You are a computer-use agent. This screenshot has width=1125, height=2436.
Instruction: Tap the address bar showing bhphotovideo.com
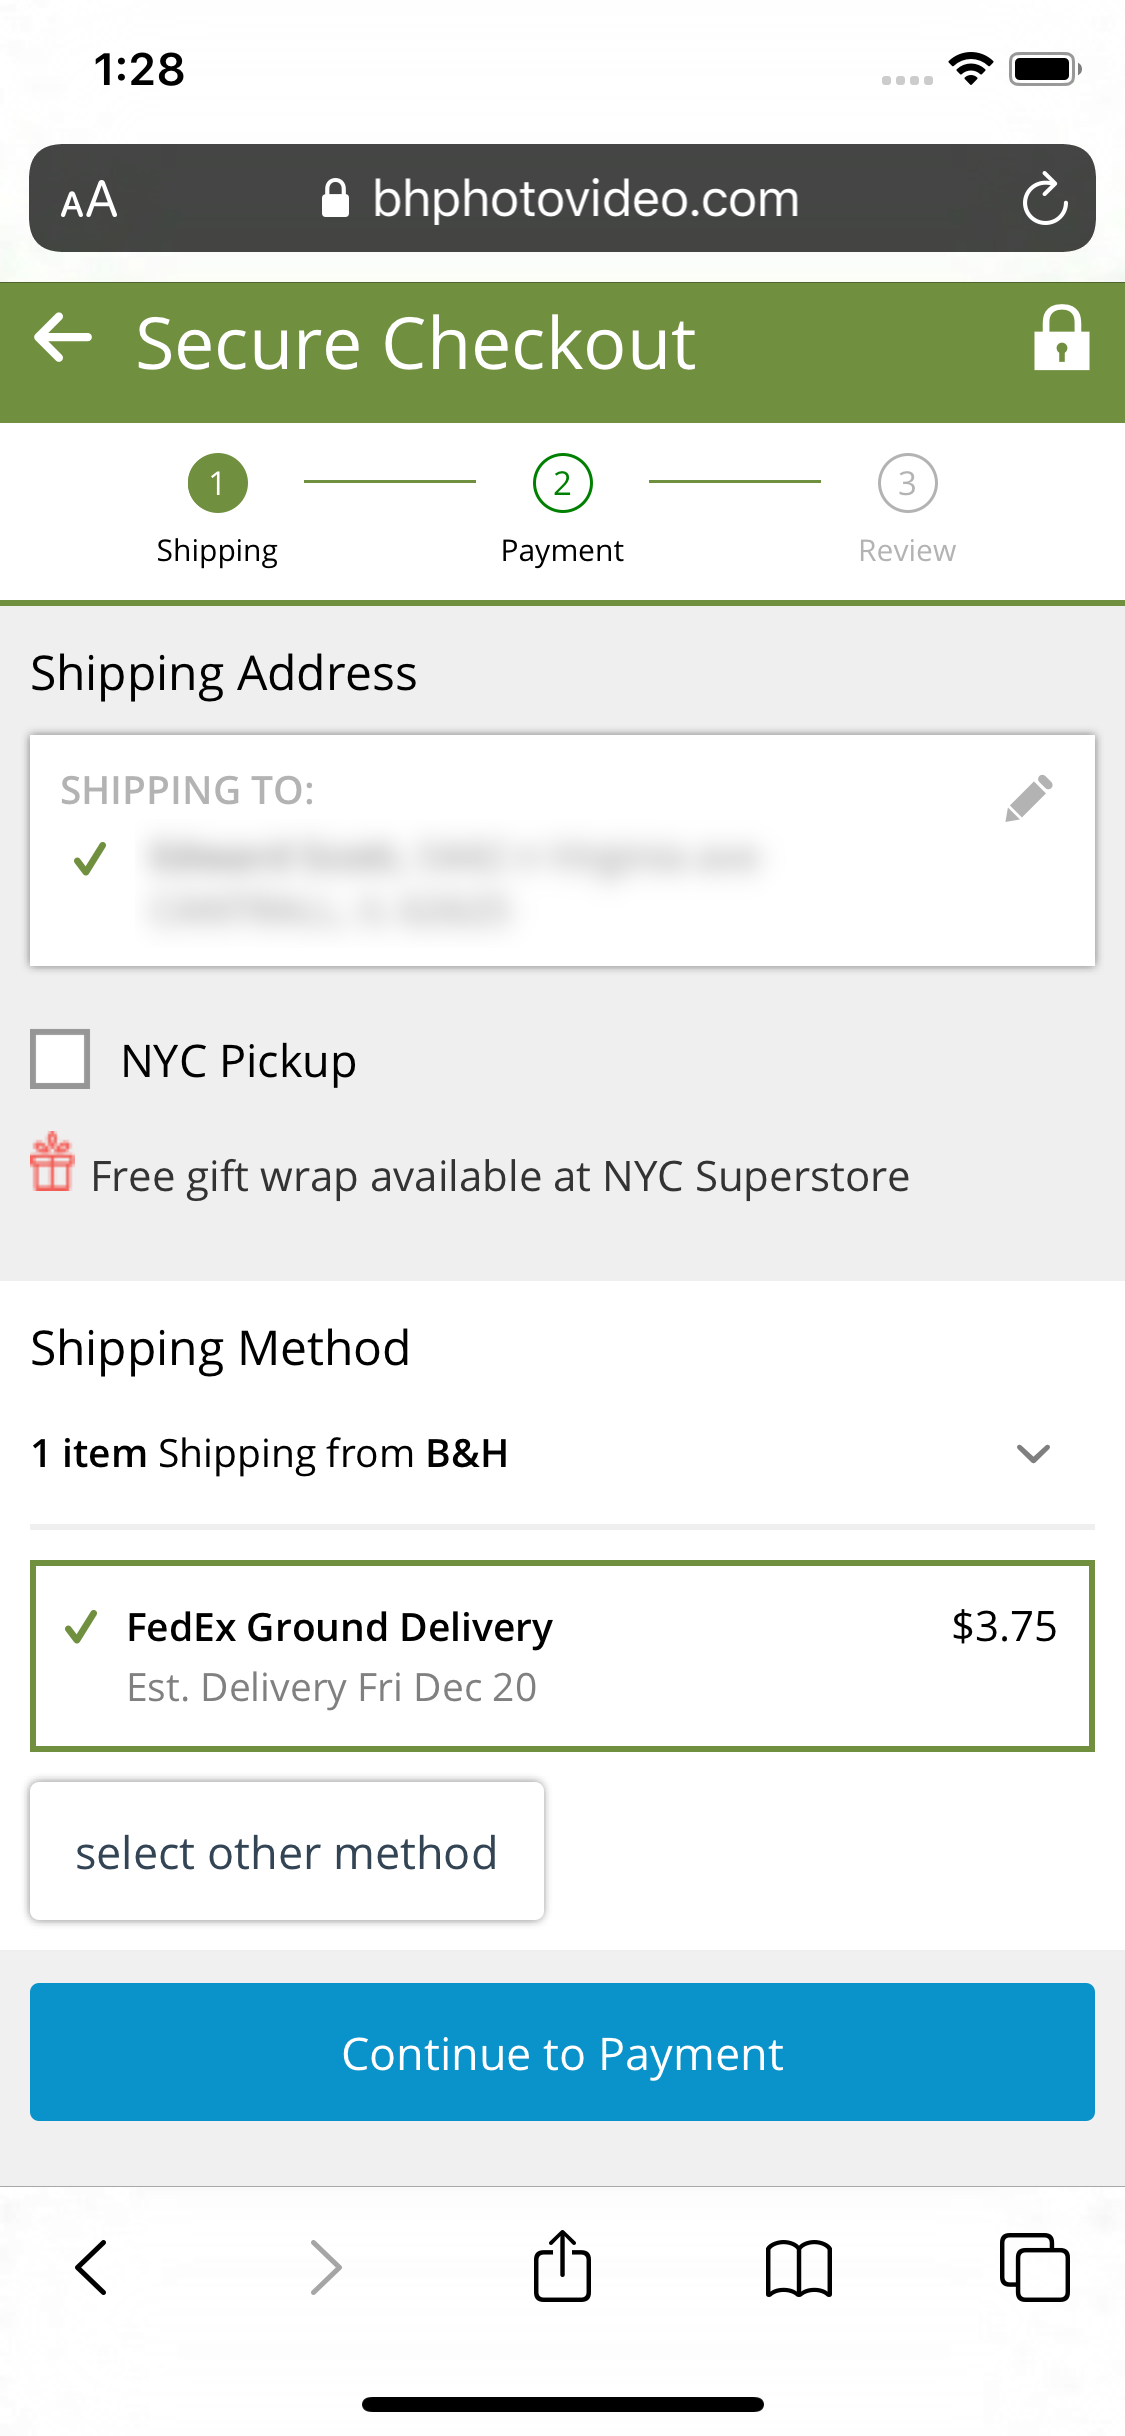pyautogui.click(x=584, y=197)
